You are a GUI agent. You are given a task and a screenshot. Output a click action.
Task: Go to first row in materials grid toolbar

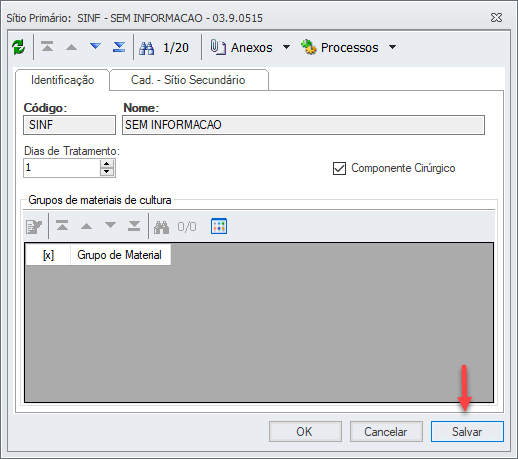pyautogui.click(x=62, y=226)
